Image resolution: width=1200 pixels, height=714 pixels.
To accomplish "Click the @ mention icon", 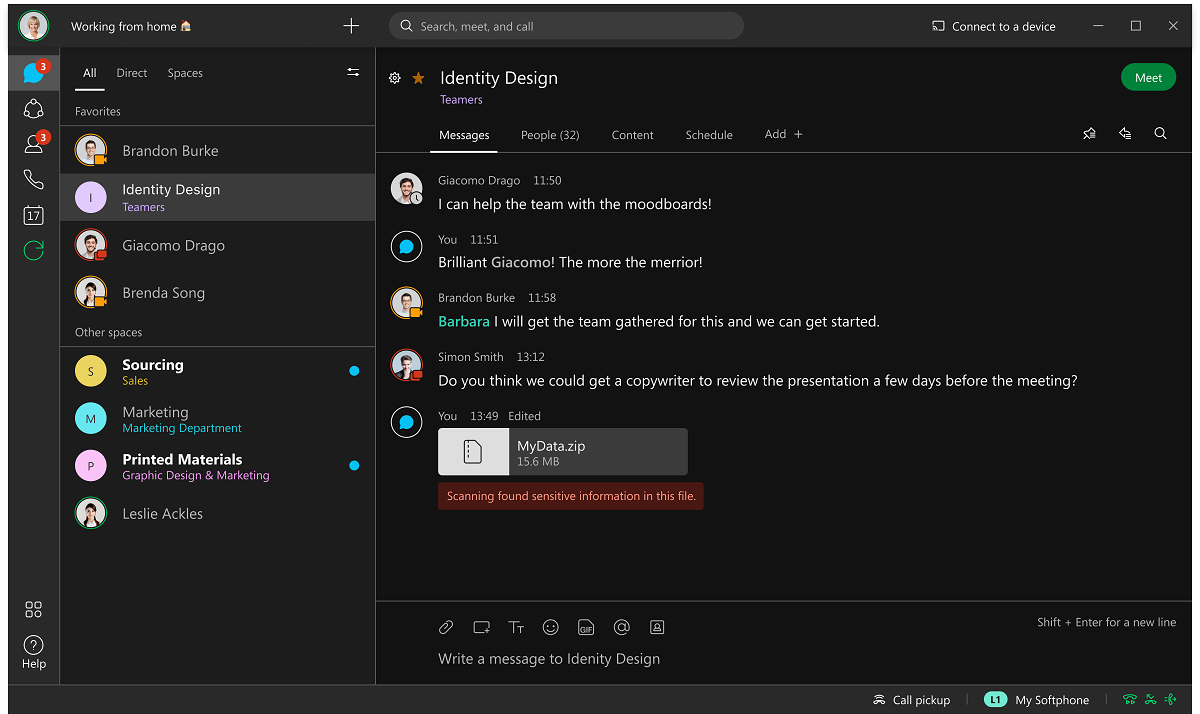I will pos(621,627).
